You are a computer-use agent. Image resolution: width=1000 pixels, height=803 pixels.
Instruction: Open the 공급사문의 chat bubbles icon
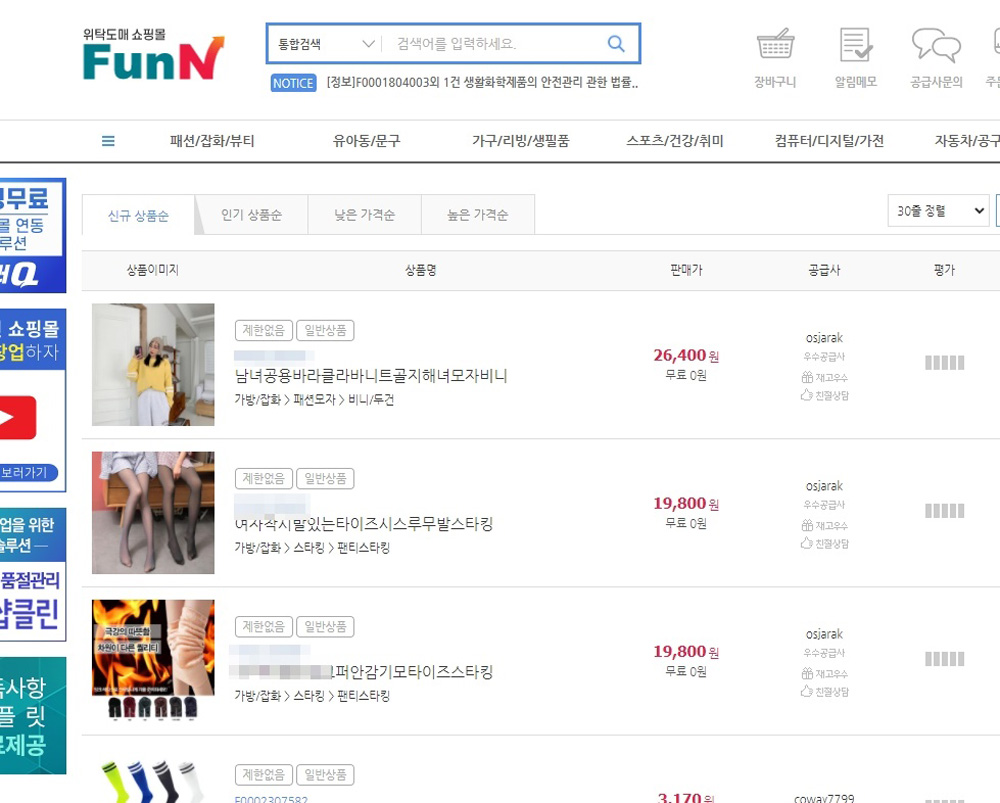[x=936, y=45]
